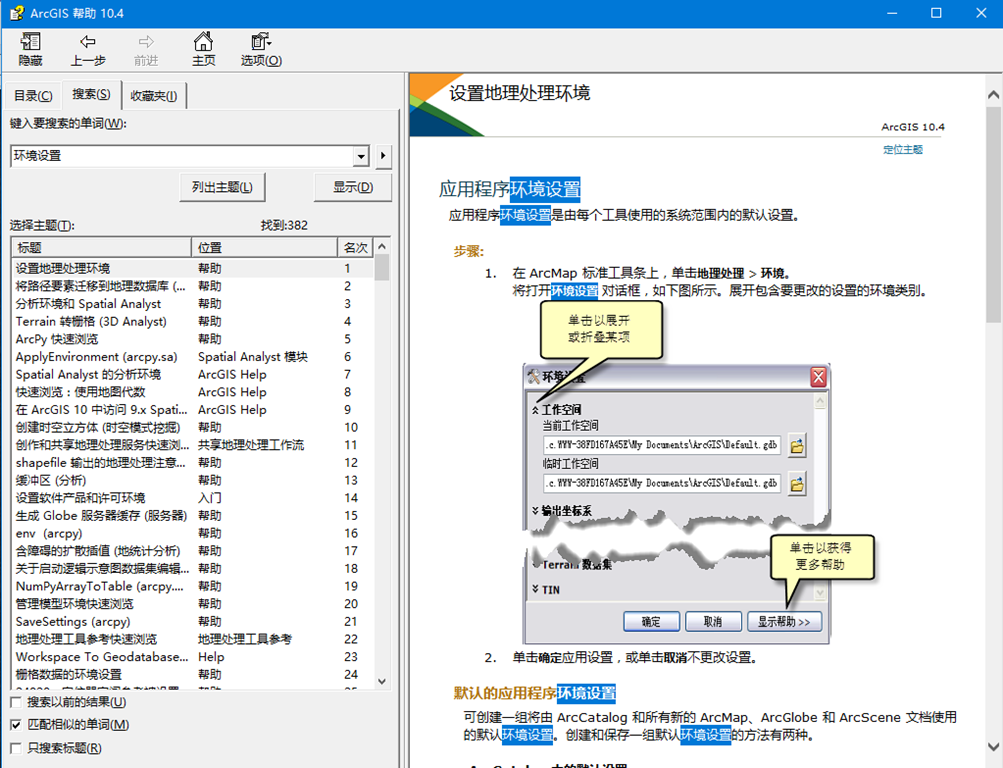1003x768 pixels.
Task: Collapse 工作空间 section in dialog image
Action: tap(535, 410)
